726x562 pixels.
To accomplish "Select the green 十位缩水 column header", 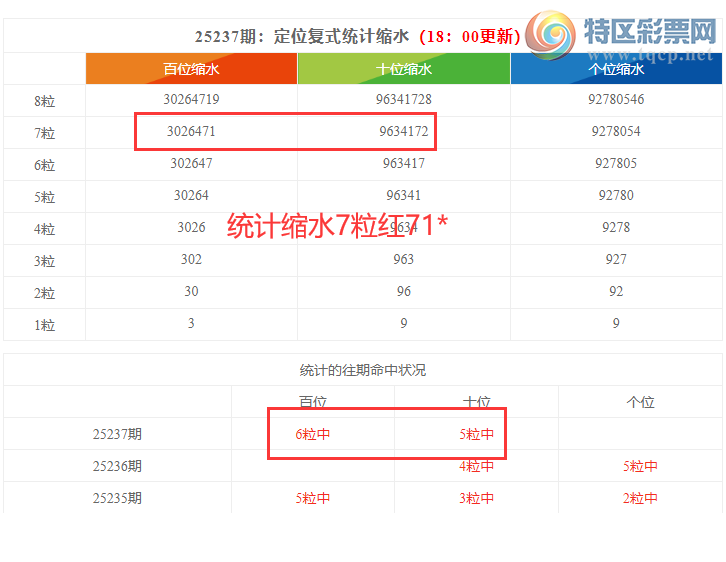I will point(404,69).
